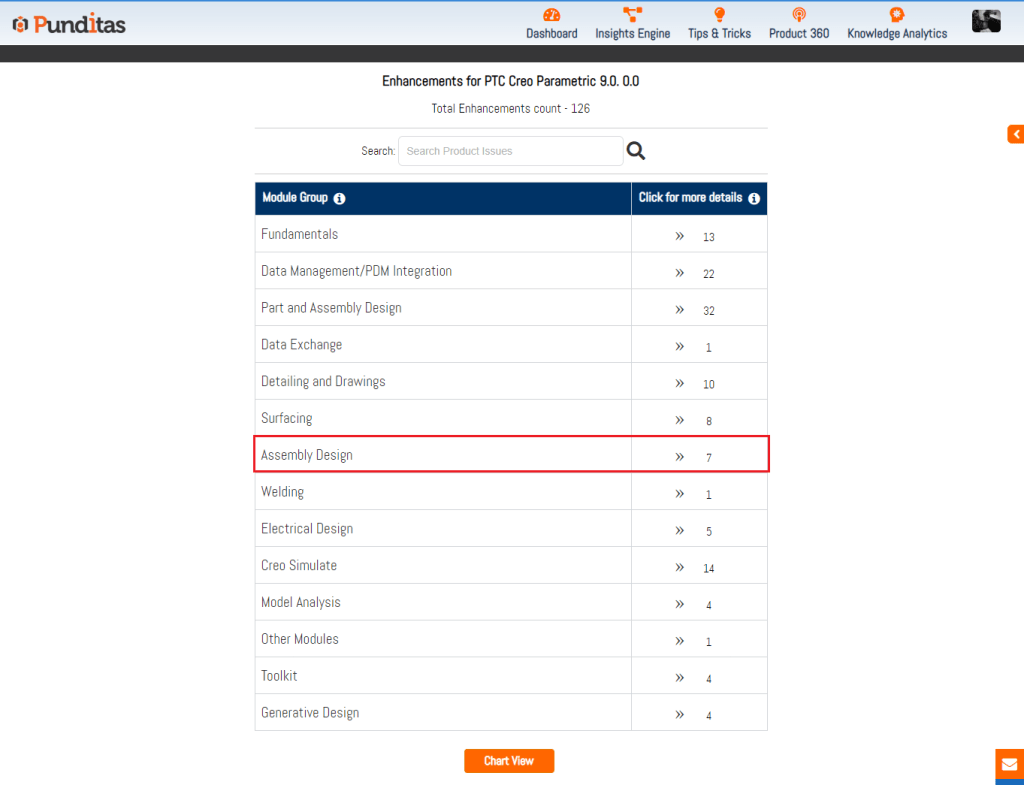Viewport: 1024px width, 785px height.
Task: Click the Dashboard gauge icon
Action: point(551,15)
